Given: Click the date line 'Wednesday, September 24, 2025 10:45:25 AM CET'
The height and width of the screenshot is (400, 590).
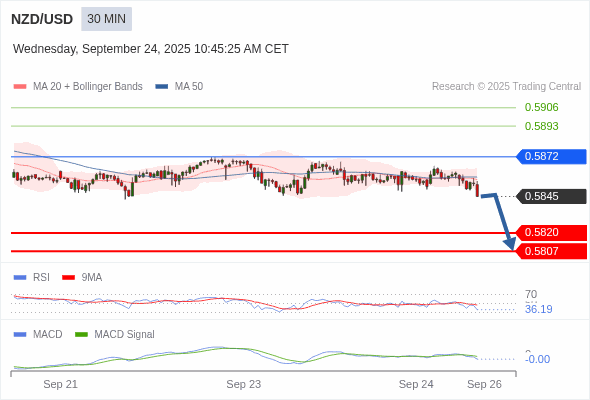Looking at the screenshot, I should [x=151, y=49].
